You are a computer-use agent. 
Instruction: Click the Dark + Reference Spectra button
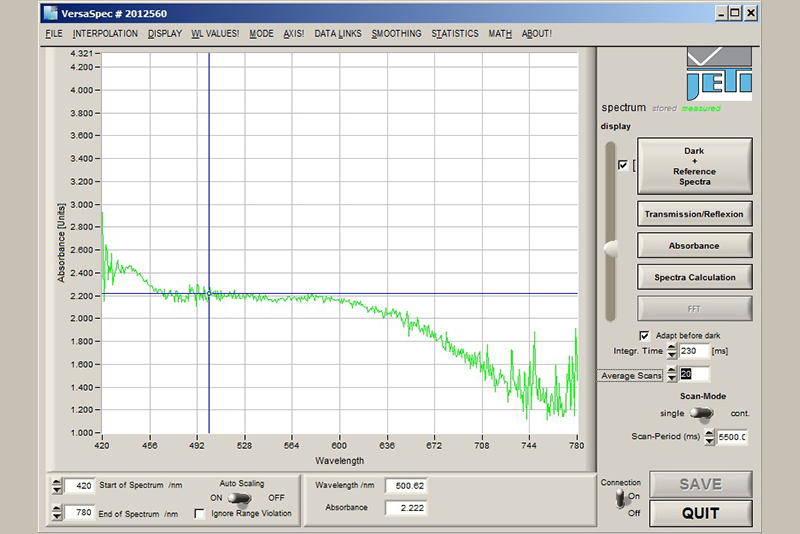pyautogui.click(x=694, y=166)
